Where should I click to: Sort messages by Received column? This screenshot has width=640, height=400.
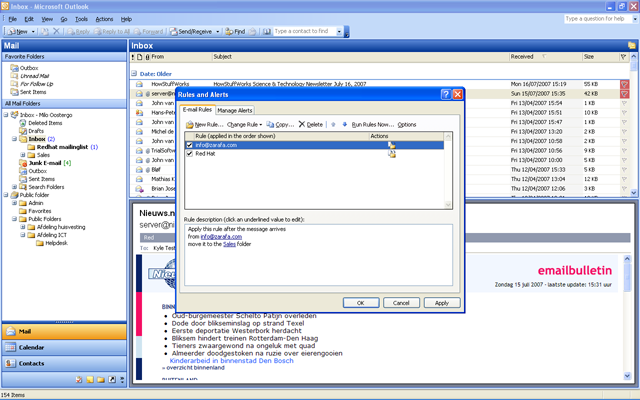point(546,57)
